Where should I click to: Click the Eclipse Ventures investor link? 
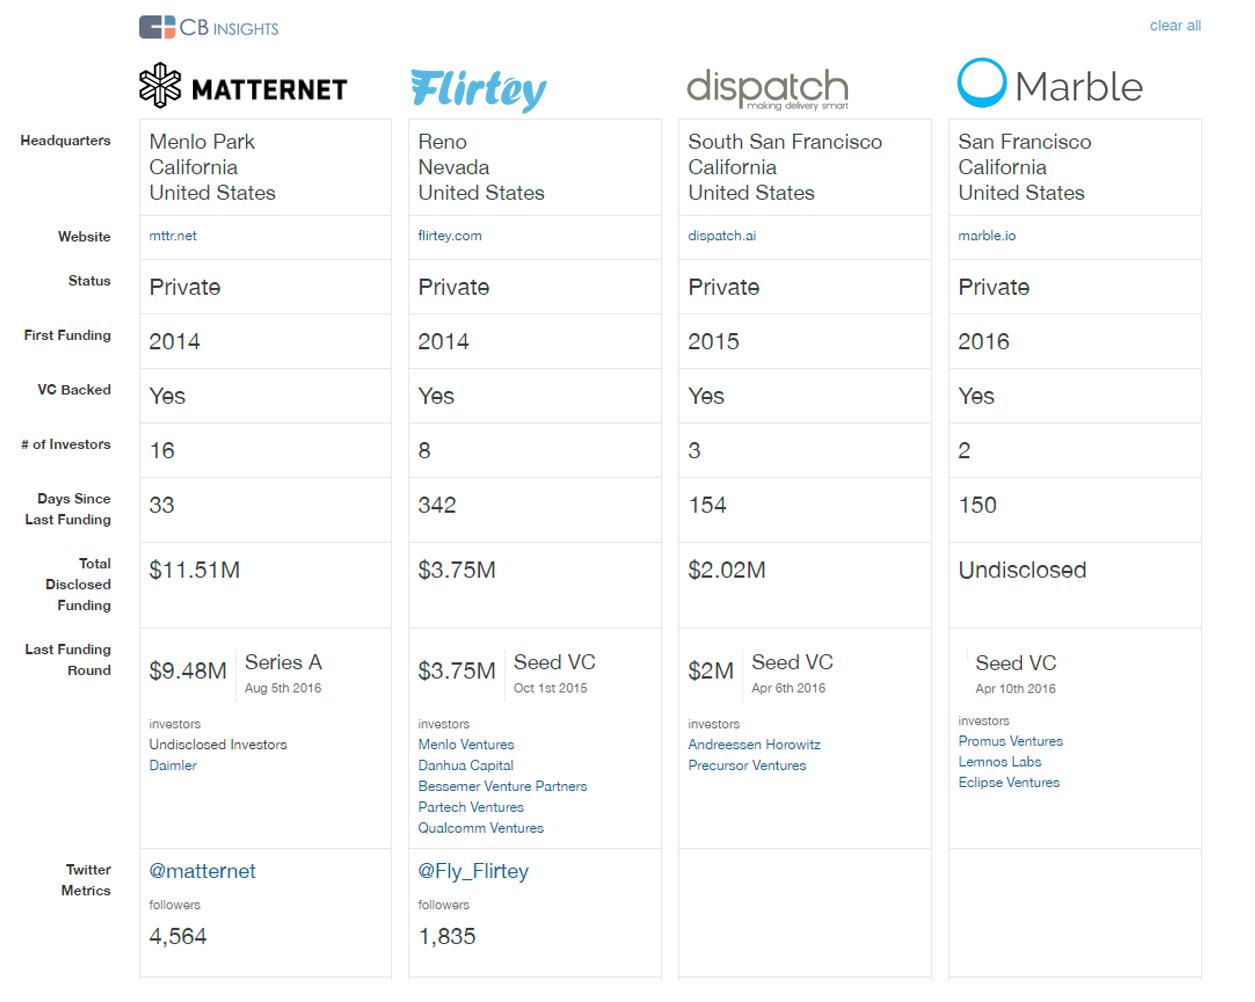click(x=1009, y=783)
